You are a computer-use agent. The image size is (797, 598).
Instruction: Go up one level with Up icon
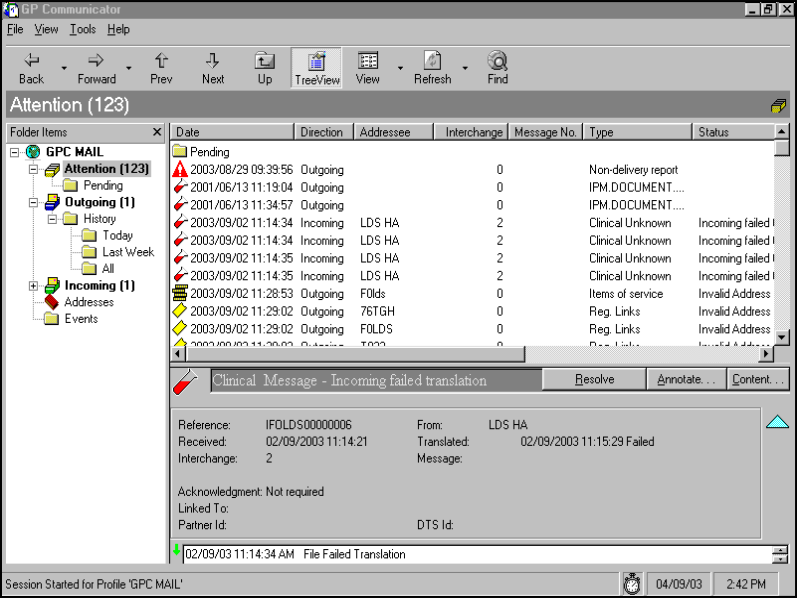point(264,61)
